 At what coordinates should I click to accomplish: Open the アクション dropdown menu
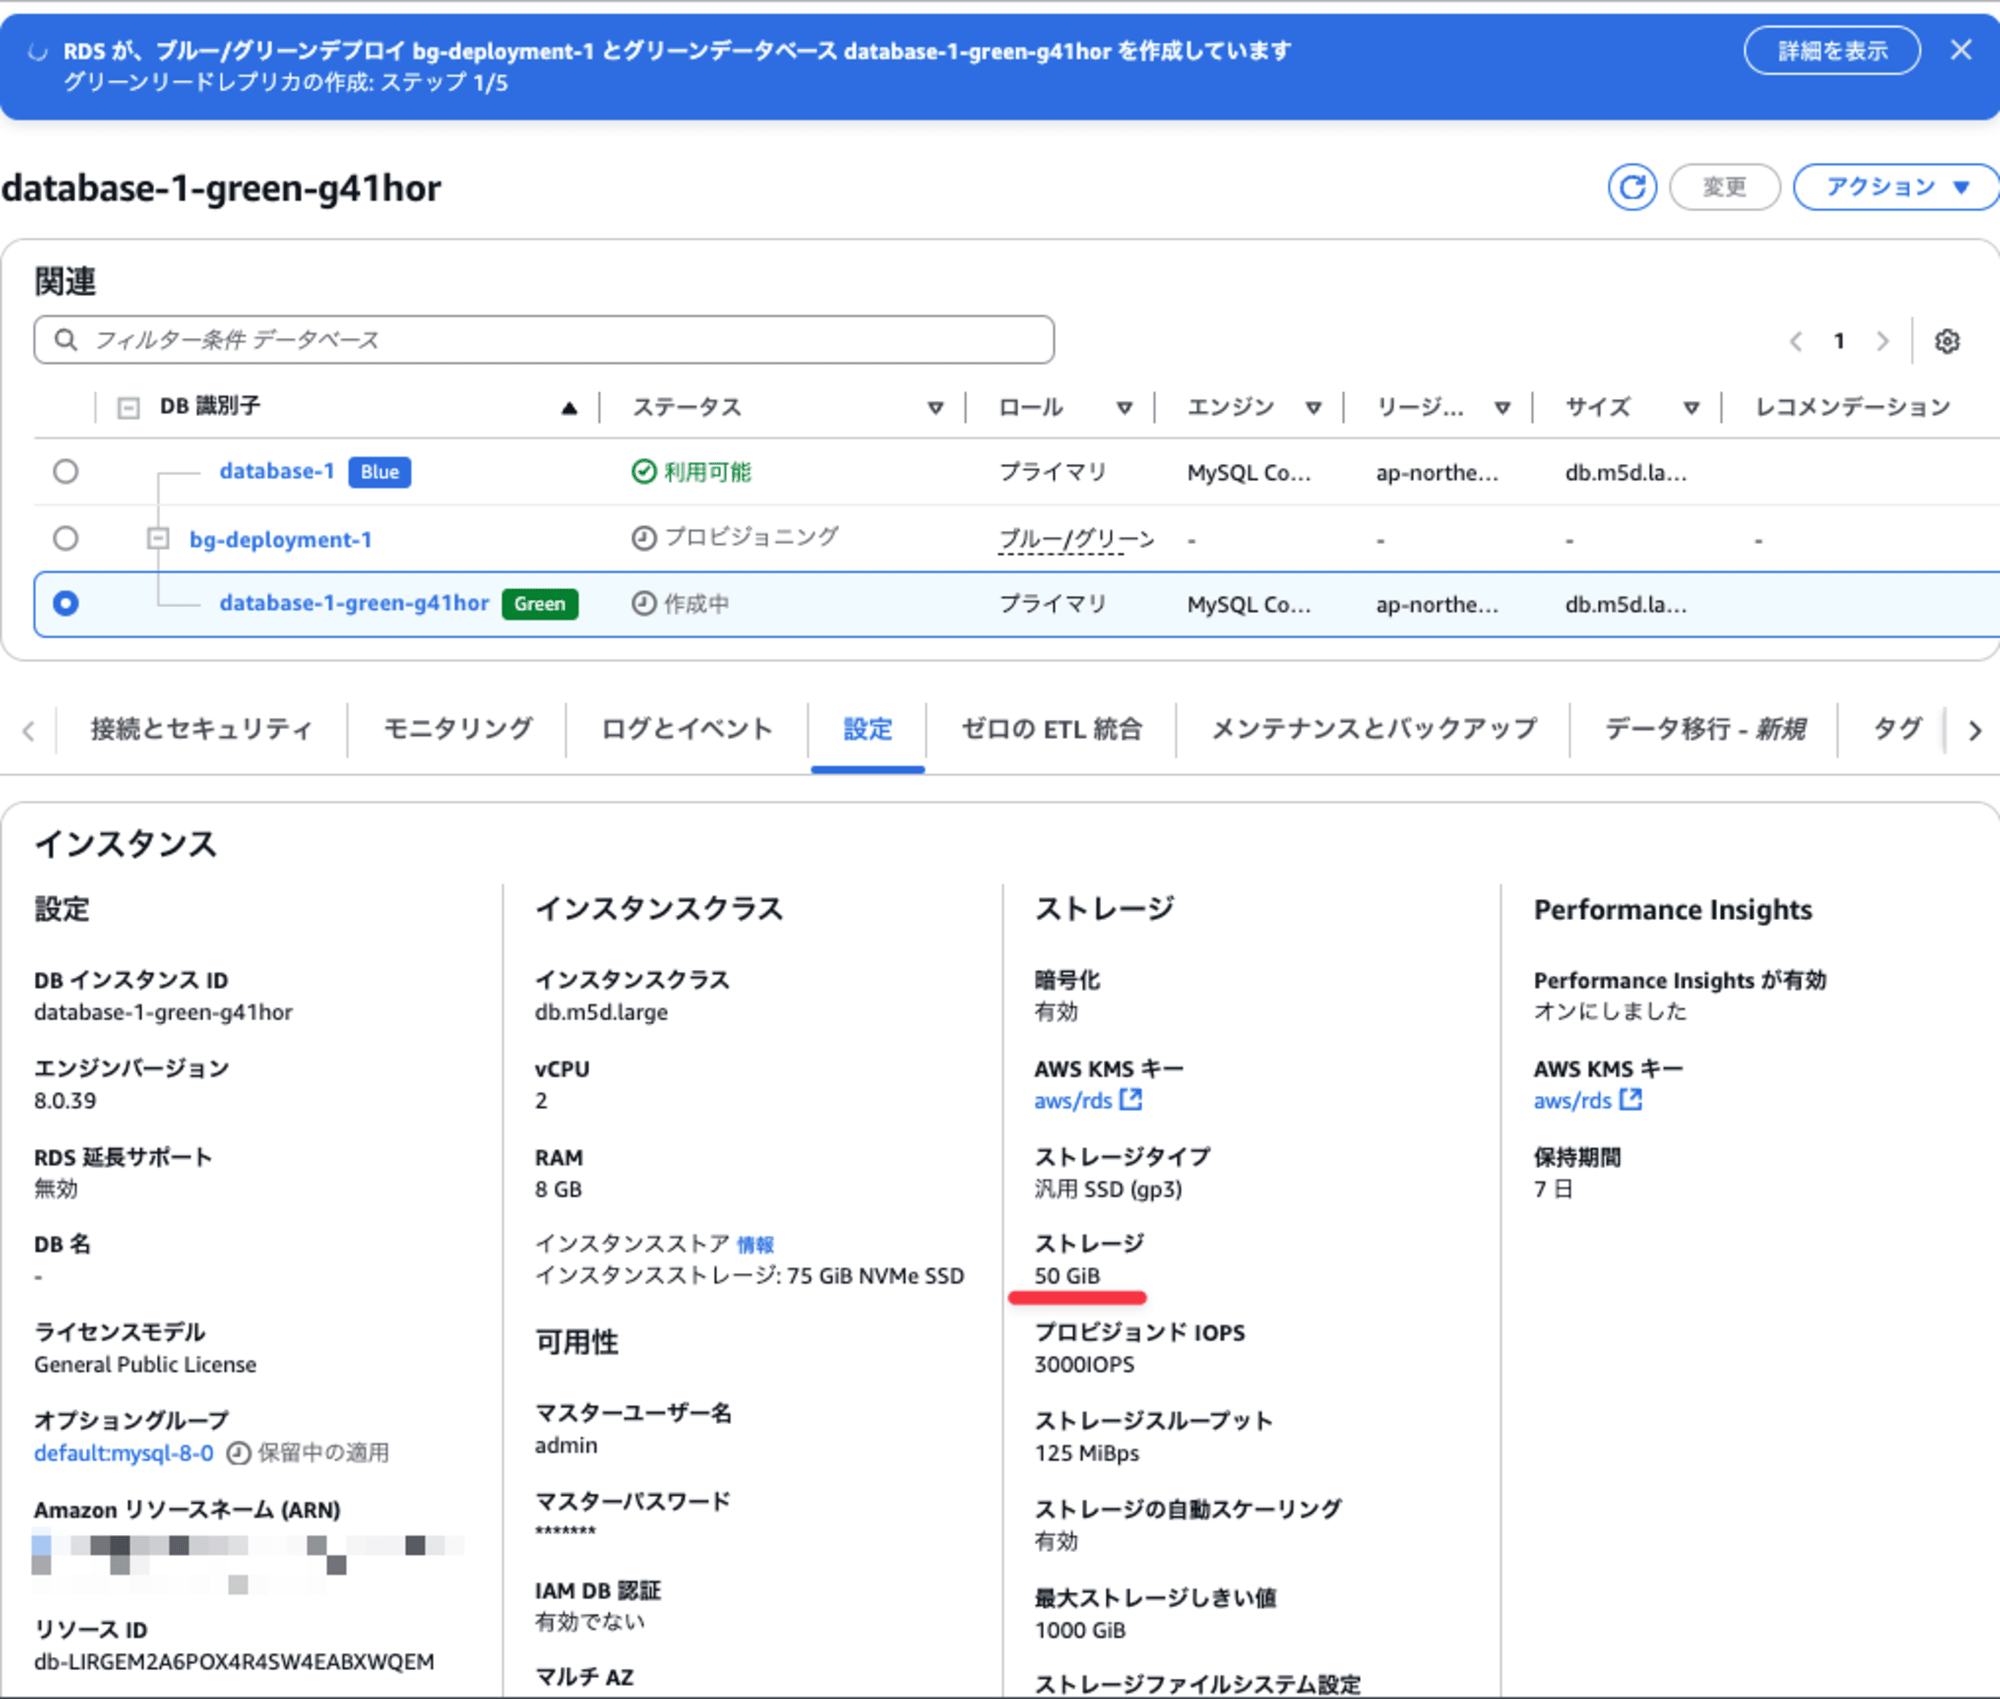click(x=1895, y=187)
